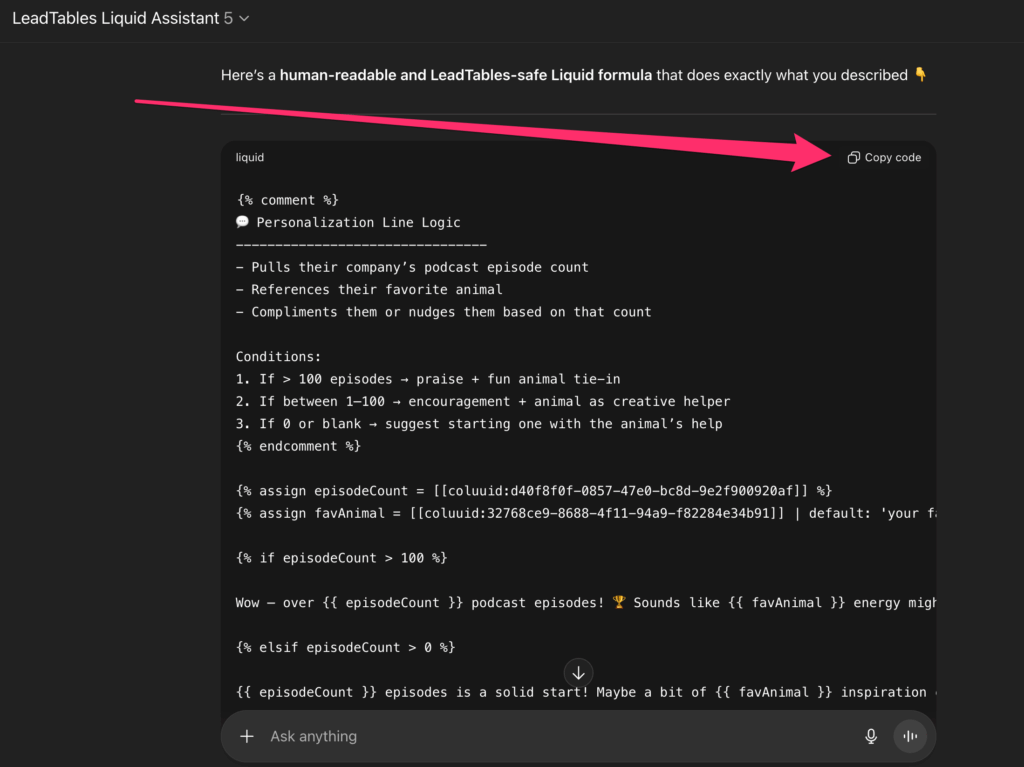The width and height of the screenshot is (1024, 767).
Task: Click the scroll-to-bottom arrow button
Action: pos(578,672)
